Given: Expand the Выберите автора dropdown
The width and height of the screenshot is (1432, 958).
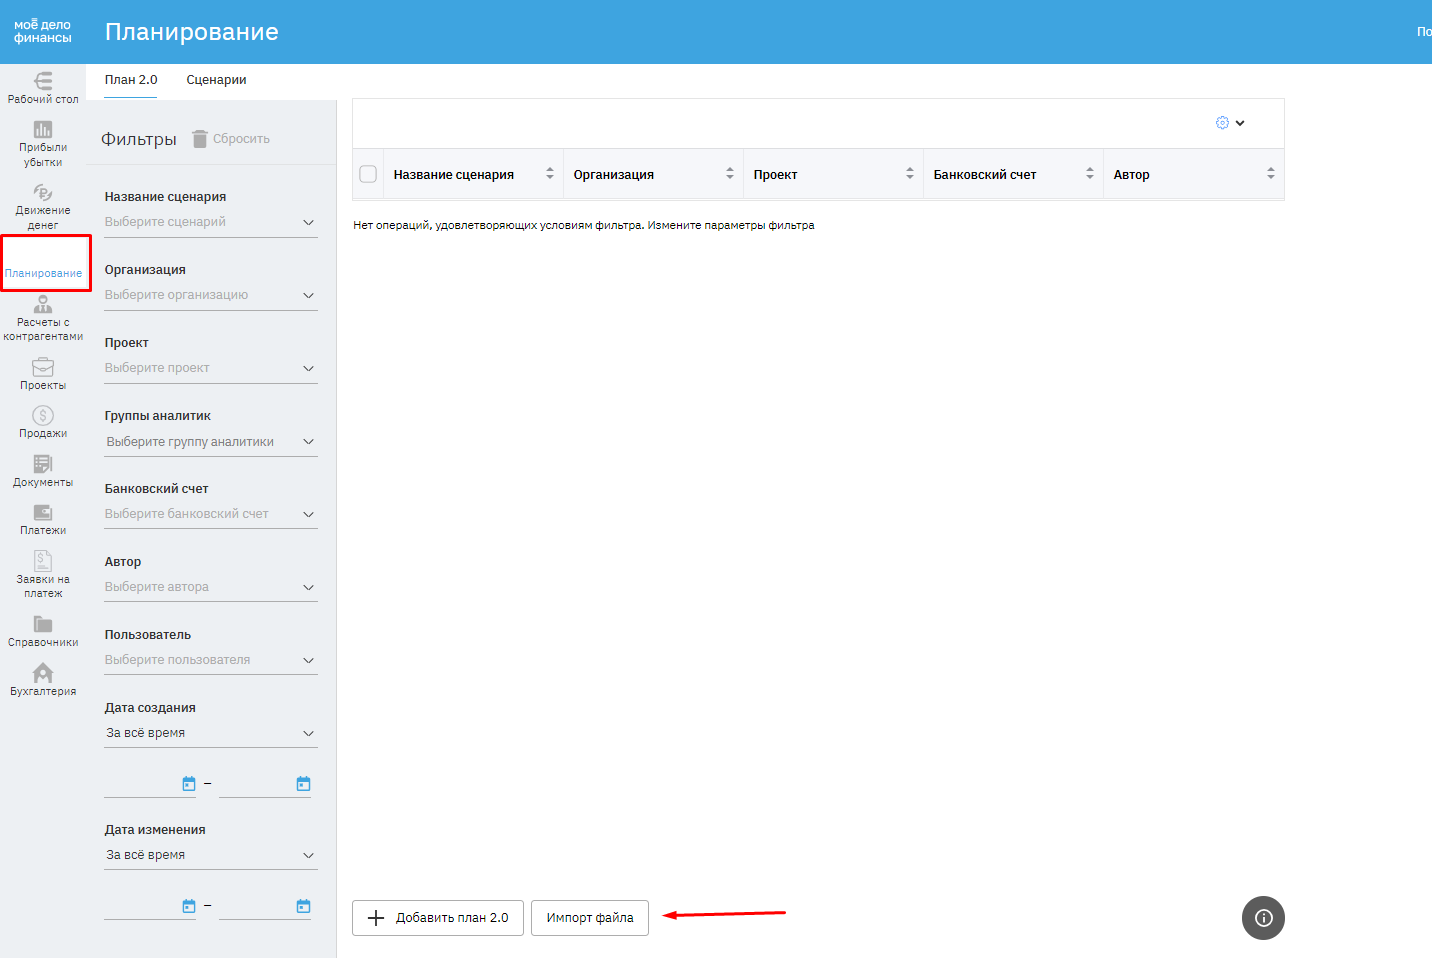Looking at the screenshot, I should click(211, 587).
